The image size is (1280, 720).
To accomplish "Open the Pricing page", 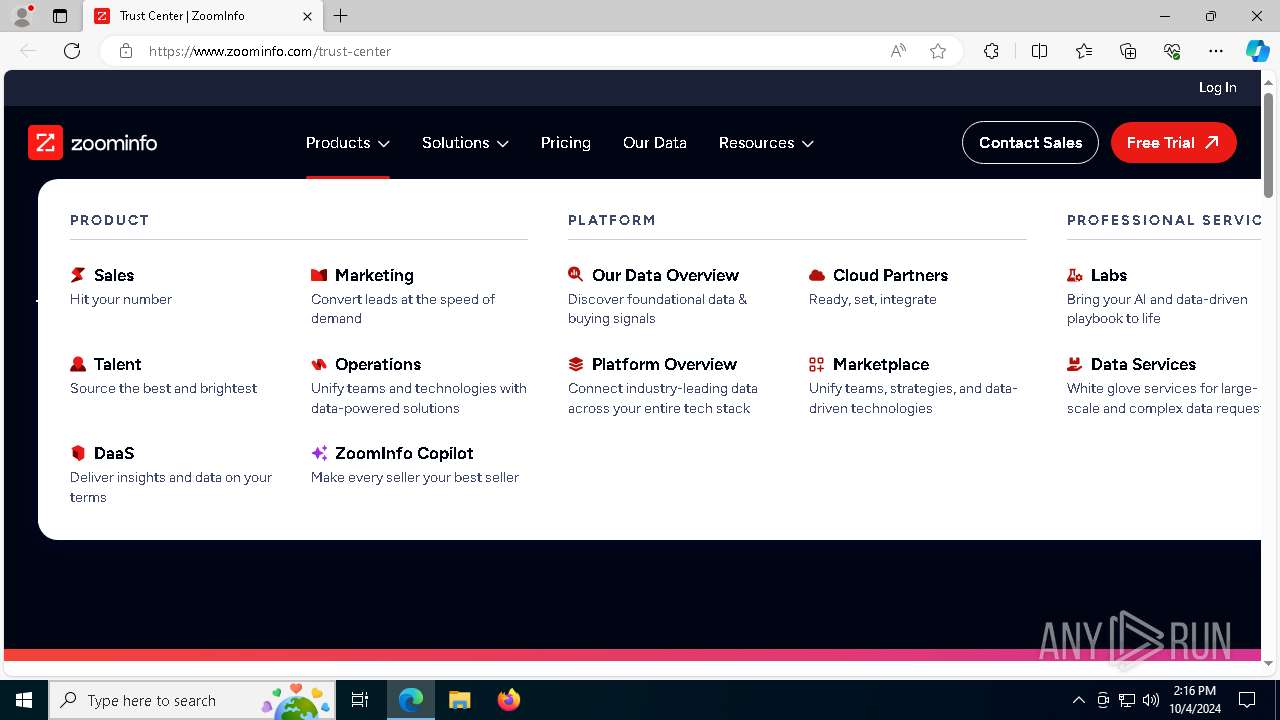I will point(566,143).
